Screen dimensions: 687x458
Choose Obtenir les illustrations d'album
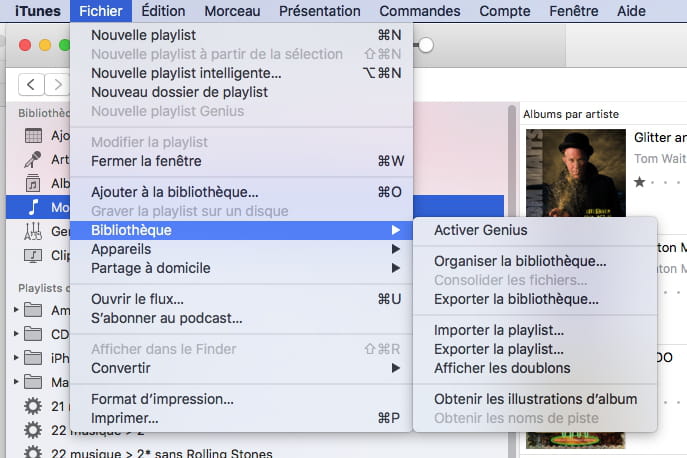coord(535,399)
